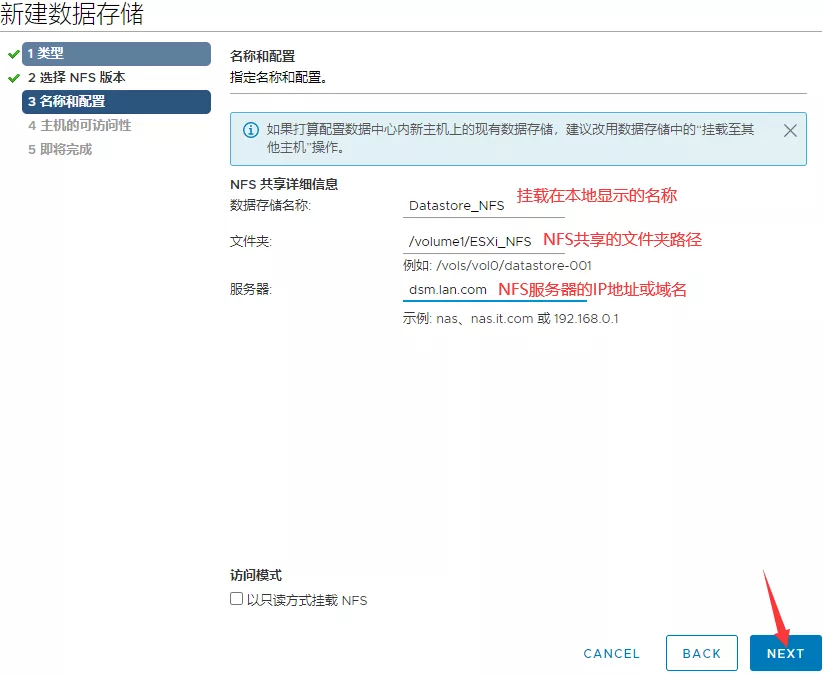Click the 数据存储名称 label

(x=270, y=205)
